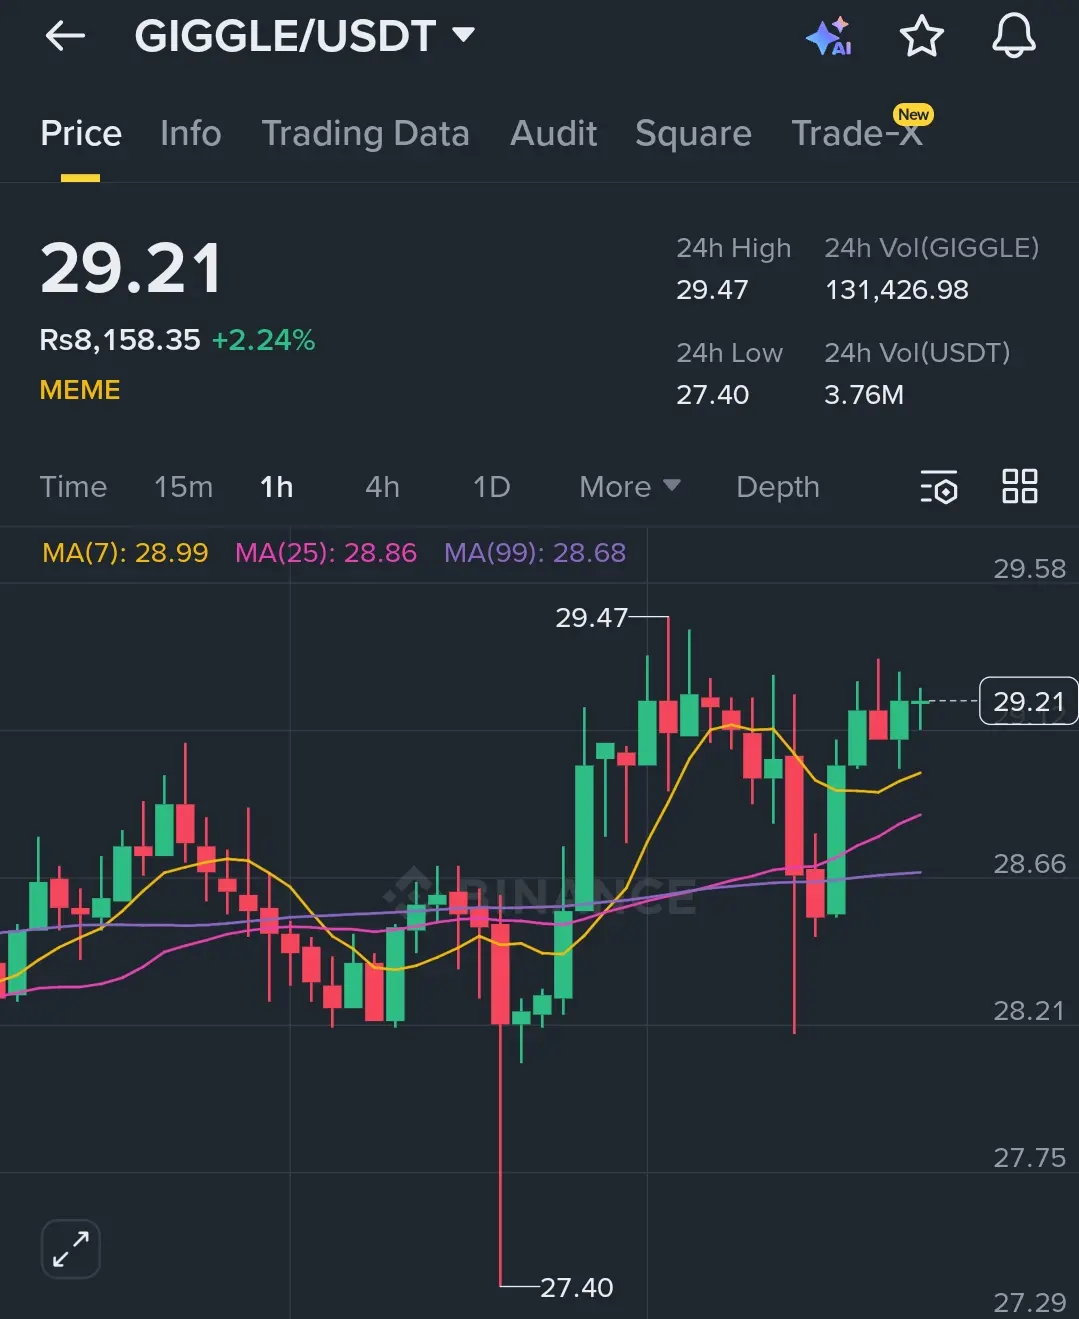The image size is (1079, 1319).
Task: Select the 1h chart interval
Action: (x=277, y=487)
